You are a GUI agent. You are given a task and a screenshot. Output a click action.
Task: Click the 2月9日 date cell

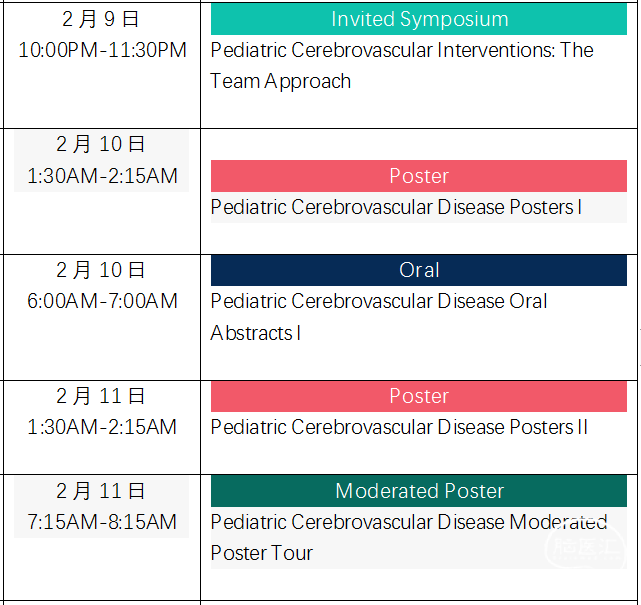click(101, 19)
